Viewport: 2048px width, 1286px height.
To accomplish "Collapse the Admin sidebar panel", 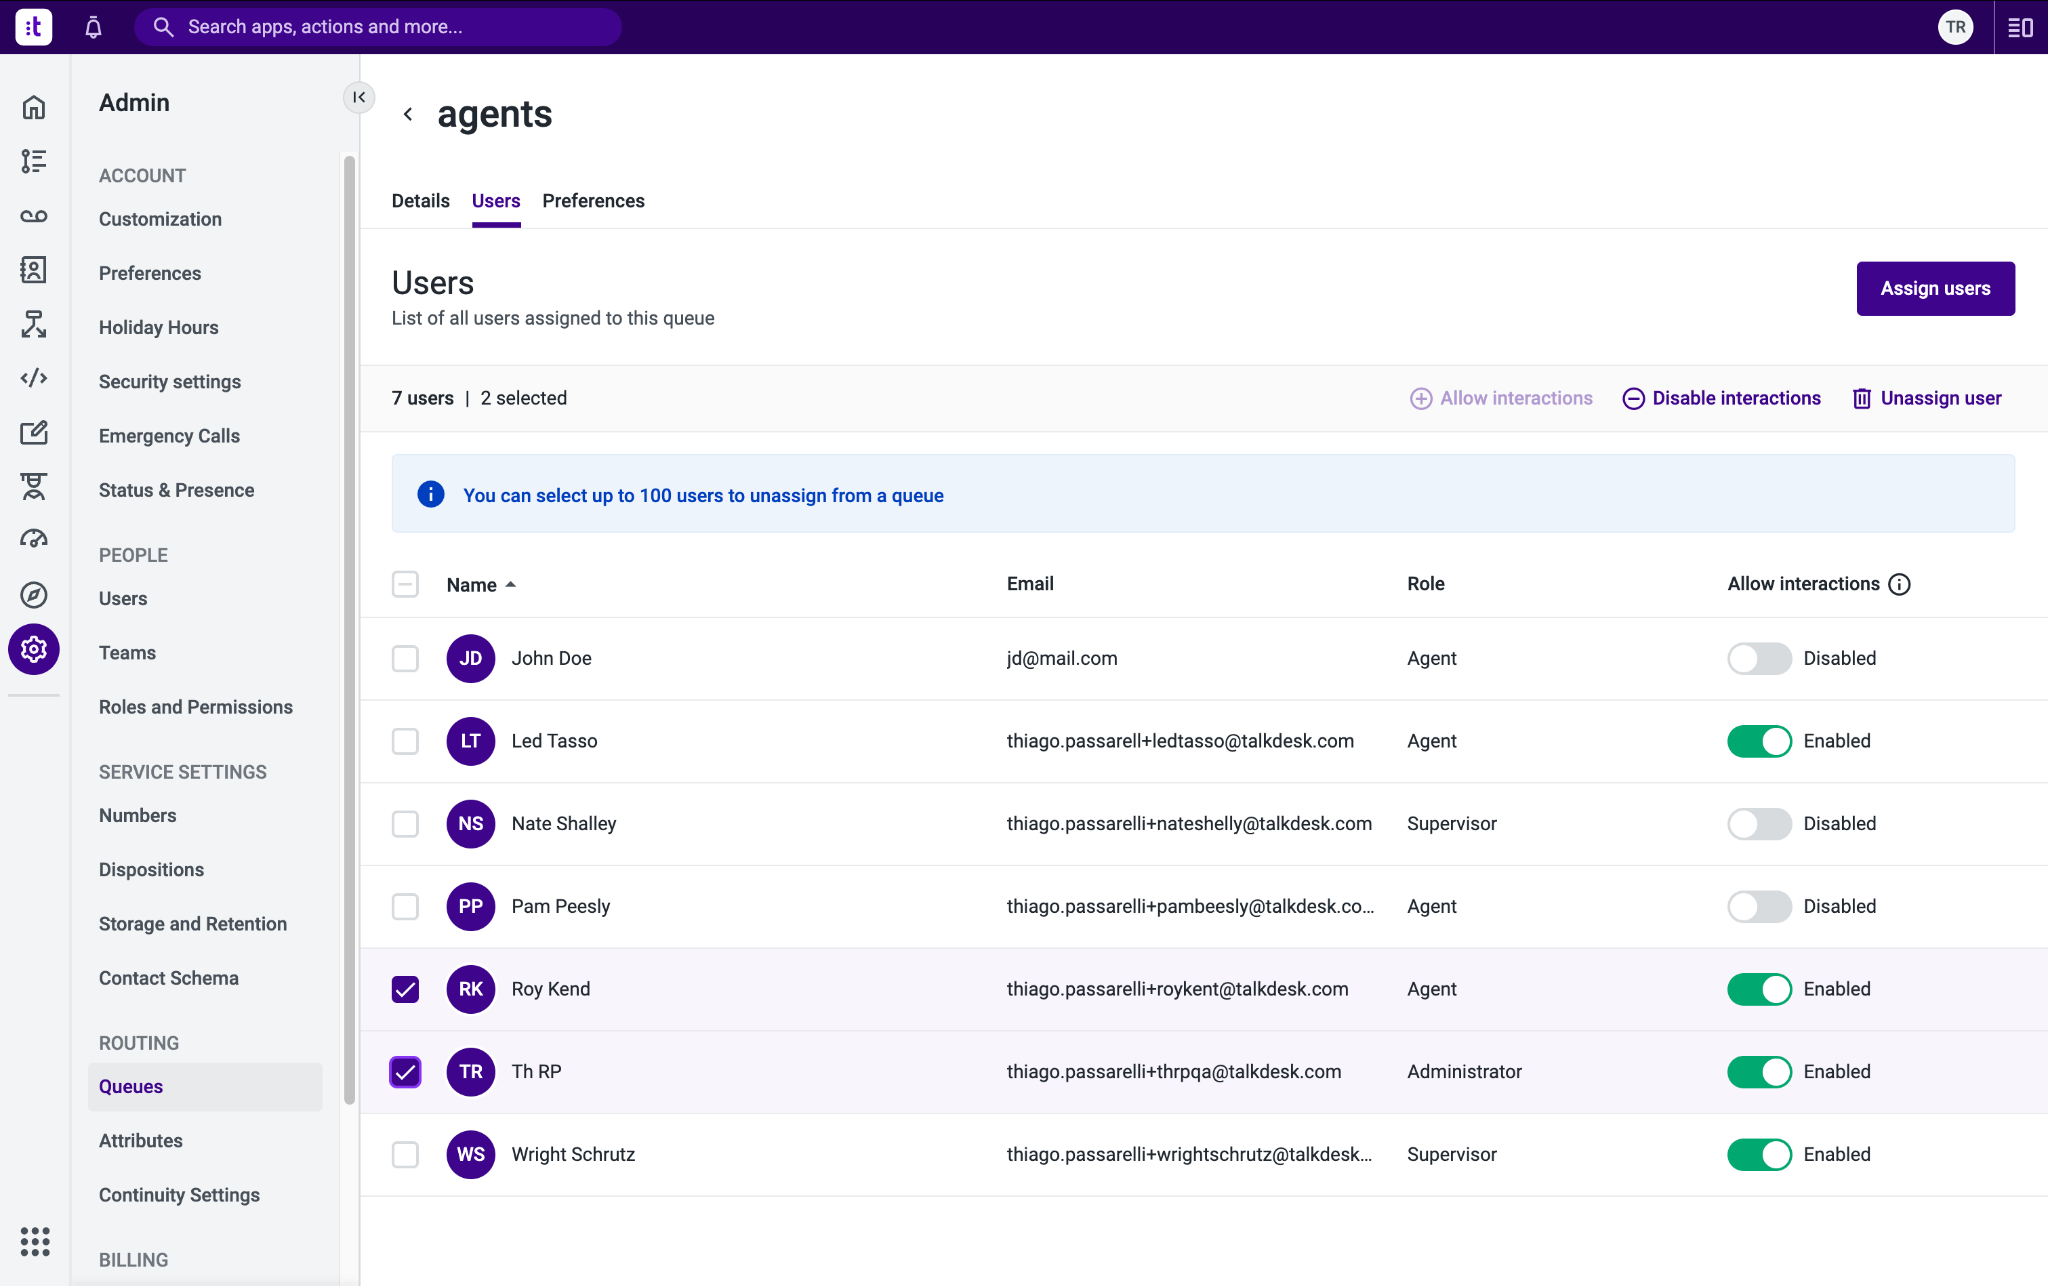I will 359,97.
